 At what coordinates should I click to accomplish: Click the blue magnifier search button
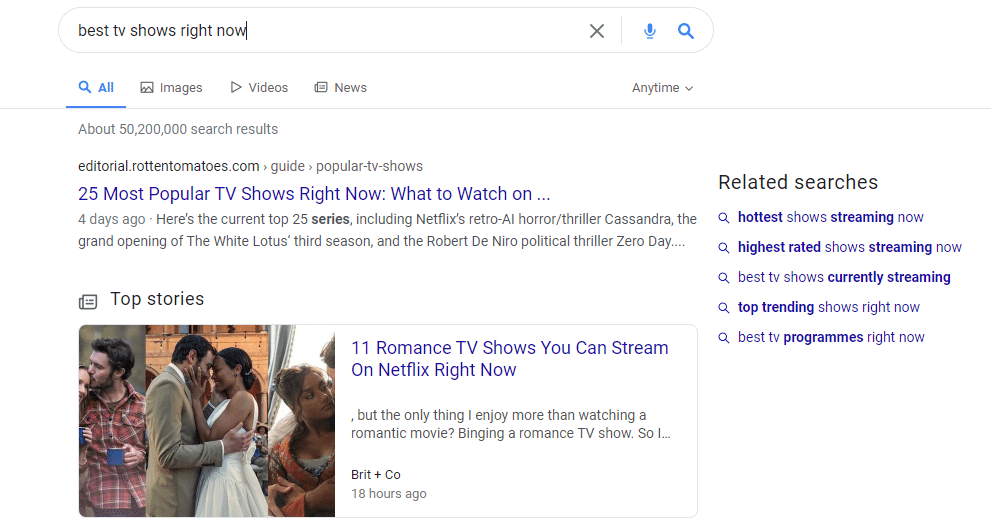(685, 31)
